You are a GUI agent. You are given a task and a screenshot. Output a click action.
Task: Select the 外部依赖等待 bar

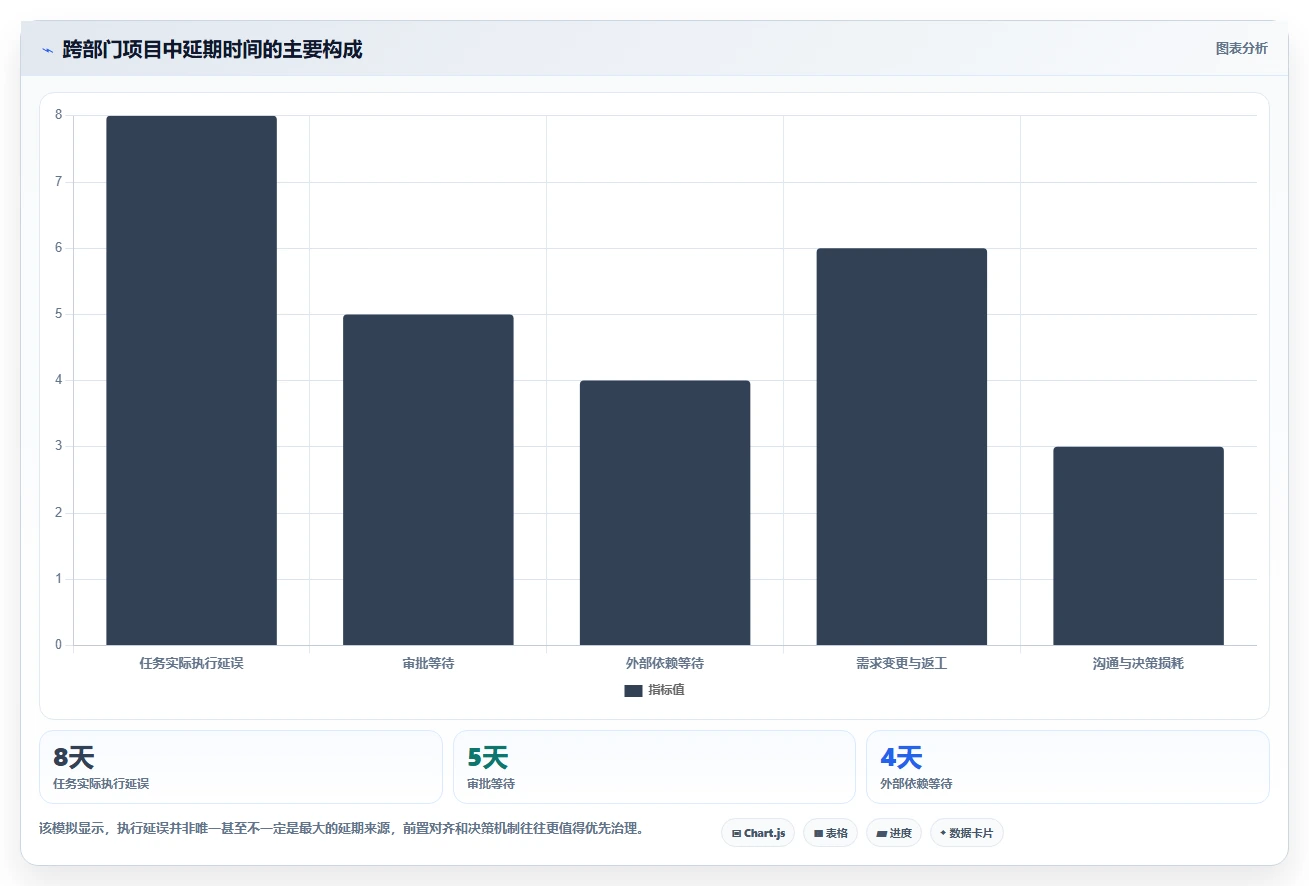tap(665, 513)
